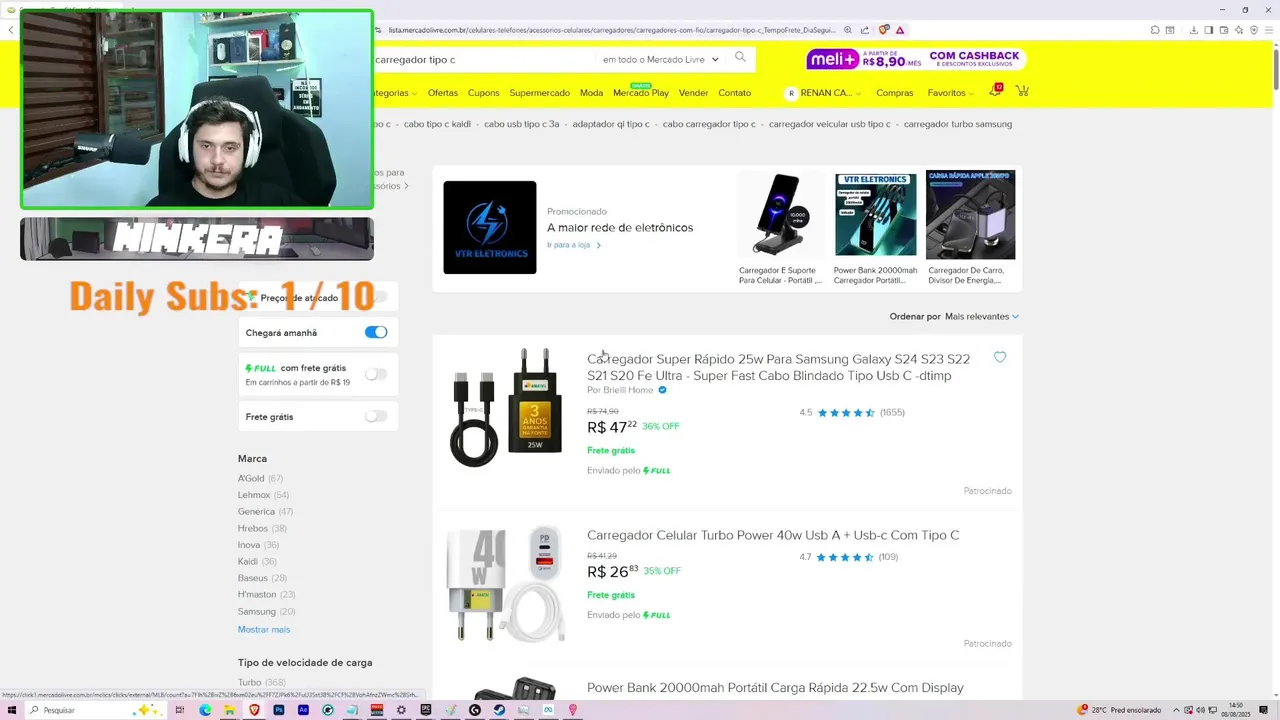This screenshot has height=720, width=1280.
Task: Open the Vender menu item
Action: (693, 93)
